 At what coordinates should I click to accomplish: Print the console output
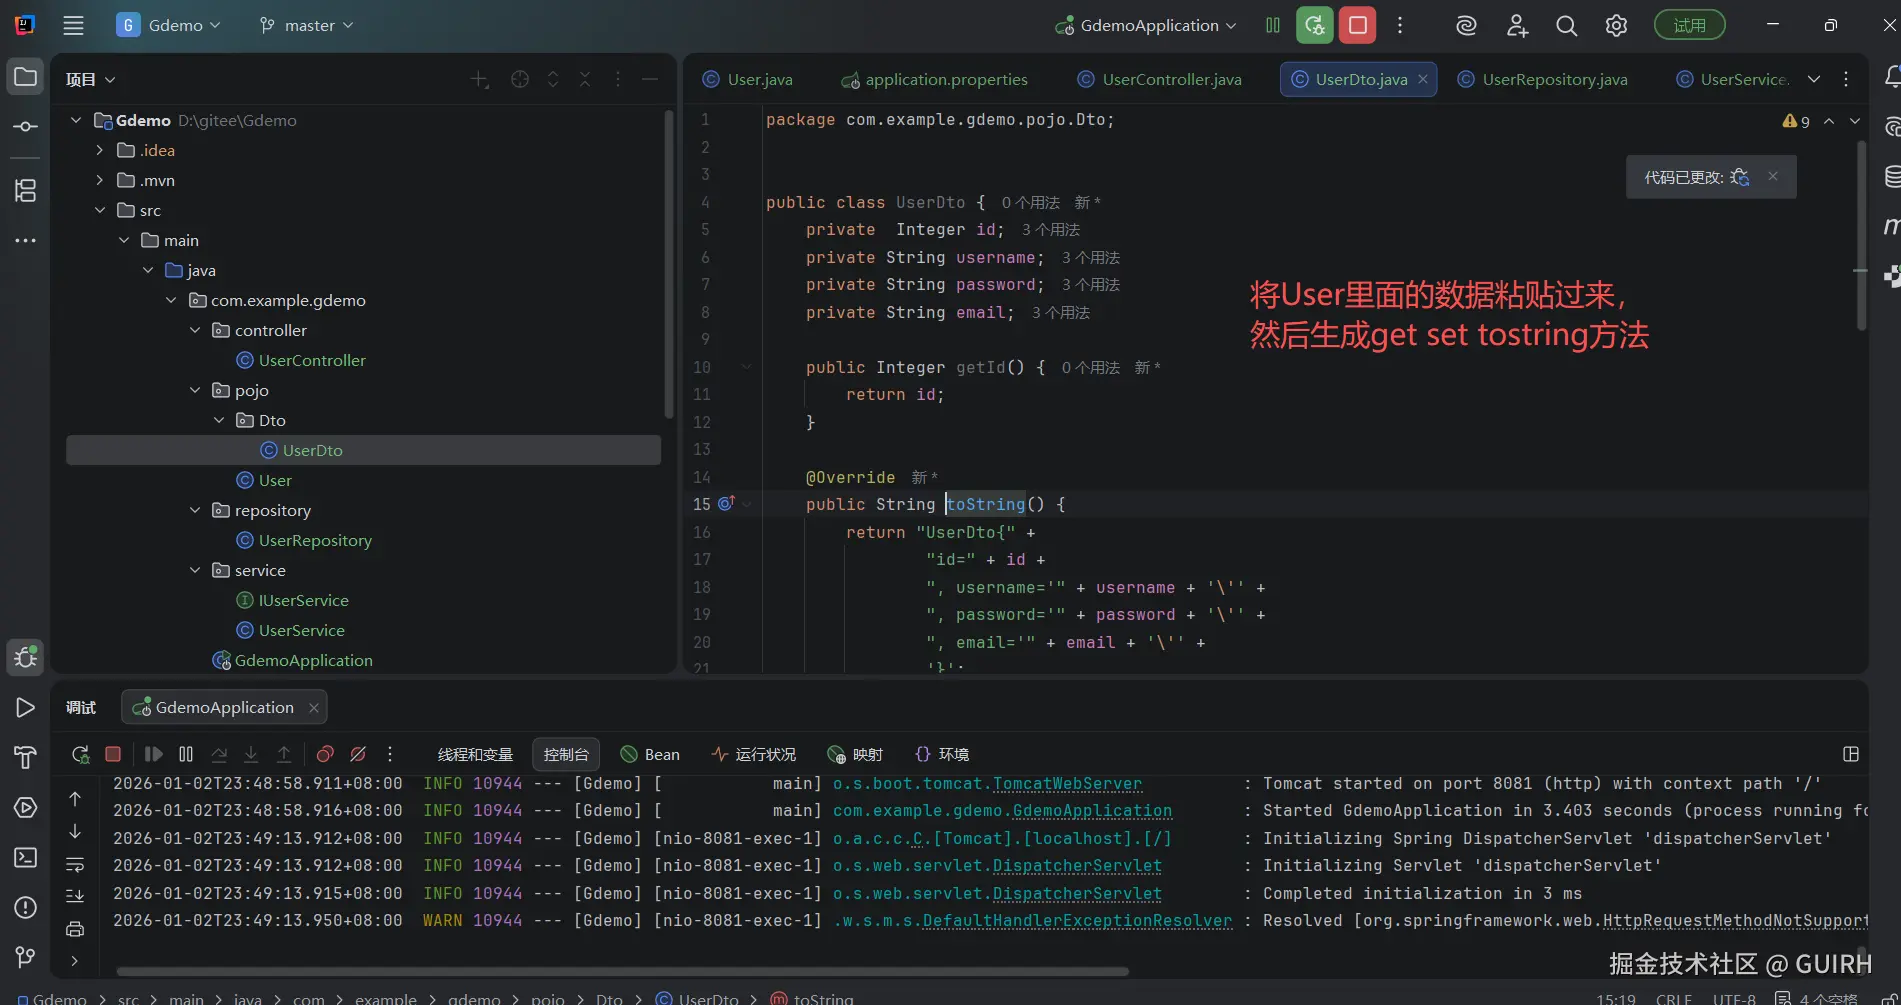point(75,929)
